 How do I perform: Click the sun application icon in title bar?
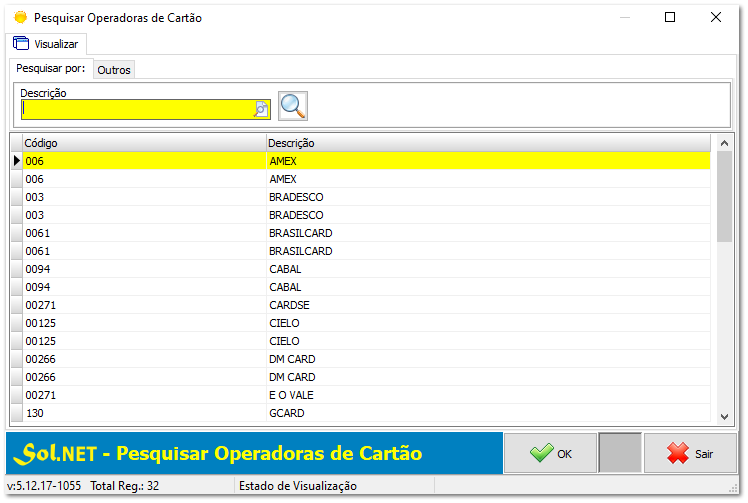21,18
